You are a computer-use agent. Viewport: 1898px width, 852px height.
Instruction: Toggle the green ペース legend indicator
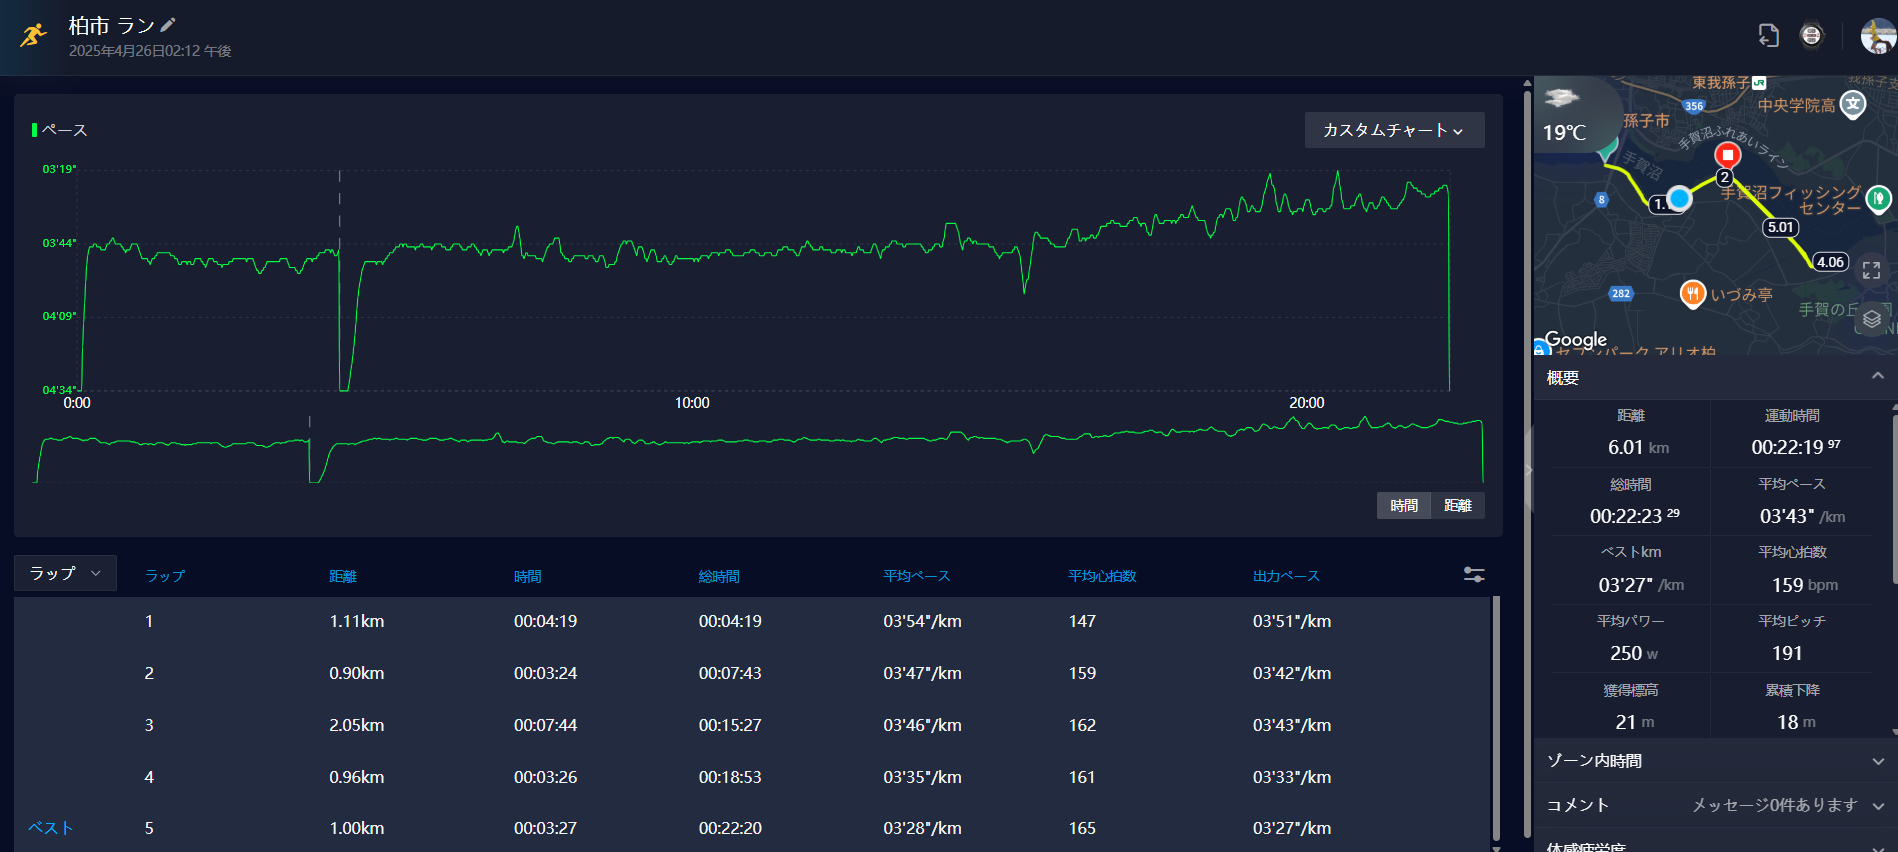coord(35,130)
